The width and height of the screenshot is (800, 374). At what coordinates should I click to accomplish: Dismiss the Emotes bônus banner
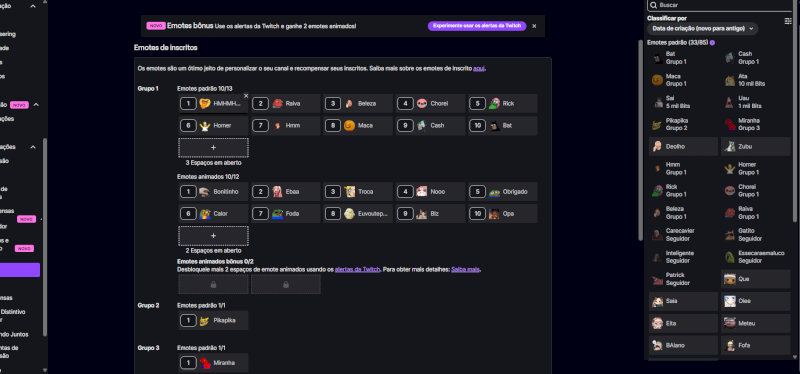[x=534, y=26]
